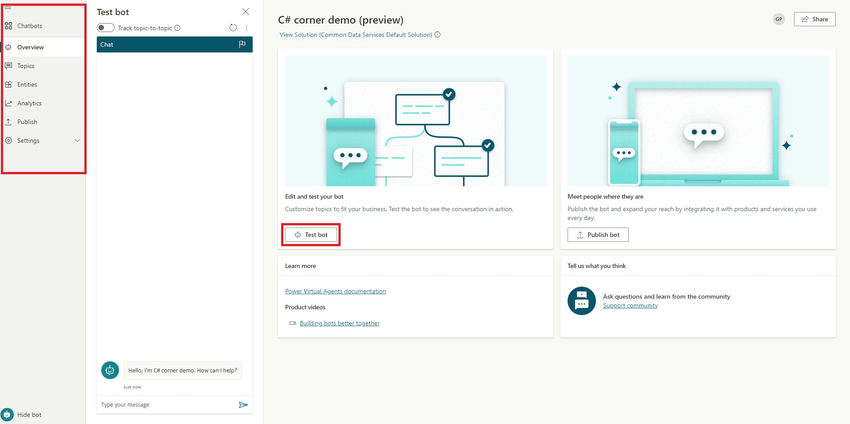Click the Share button

tap(815, 19)
